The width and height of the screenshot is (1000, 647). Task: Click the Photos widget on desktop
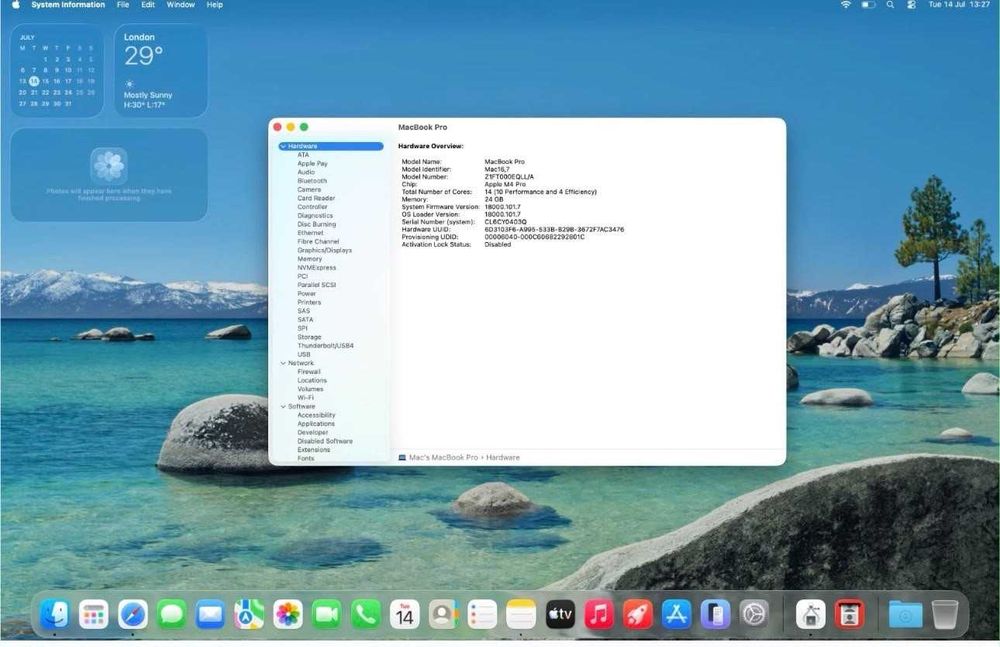[108, 175]
